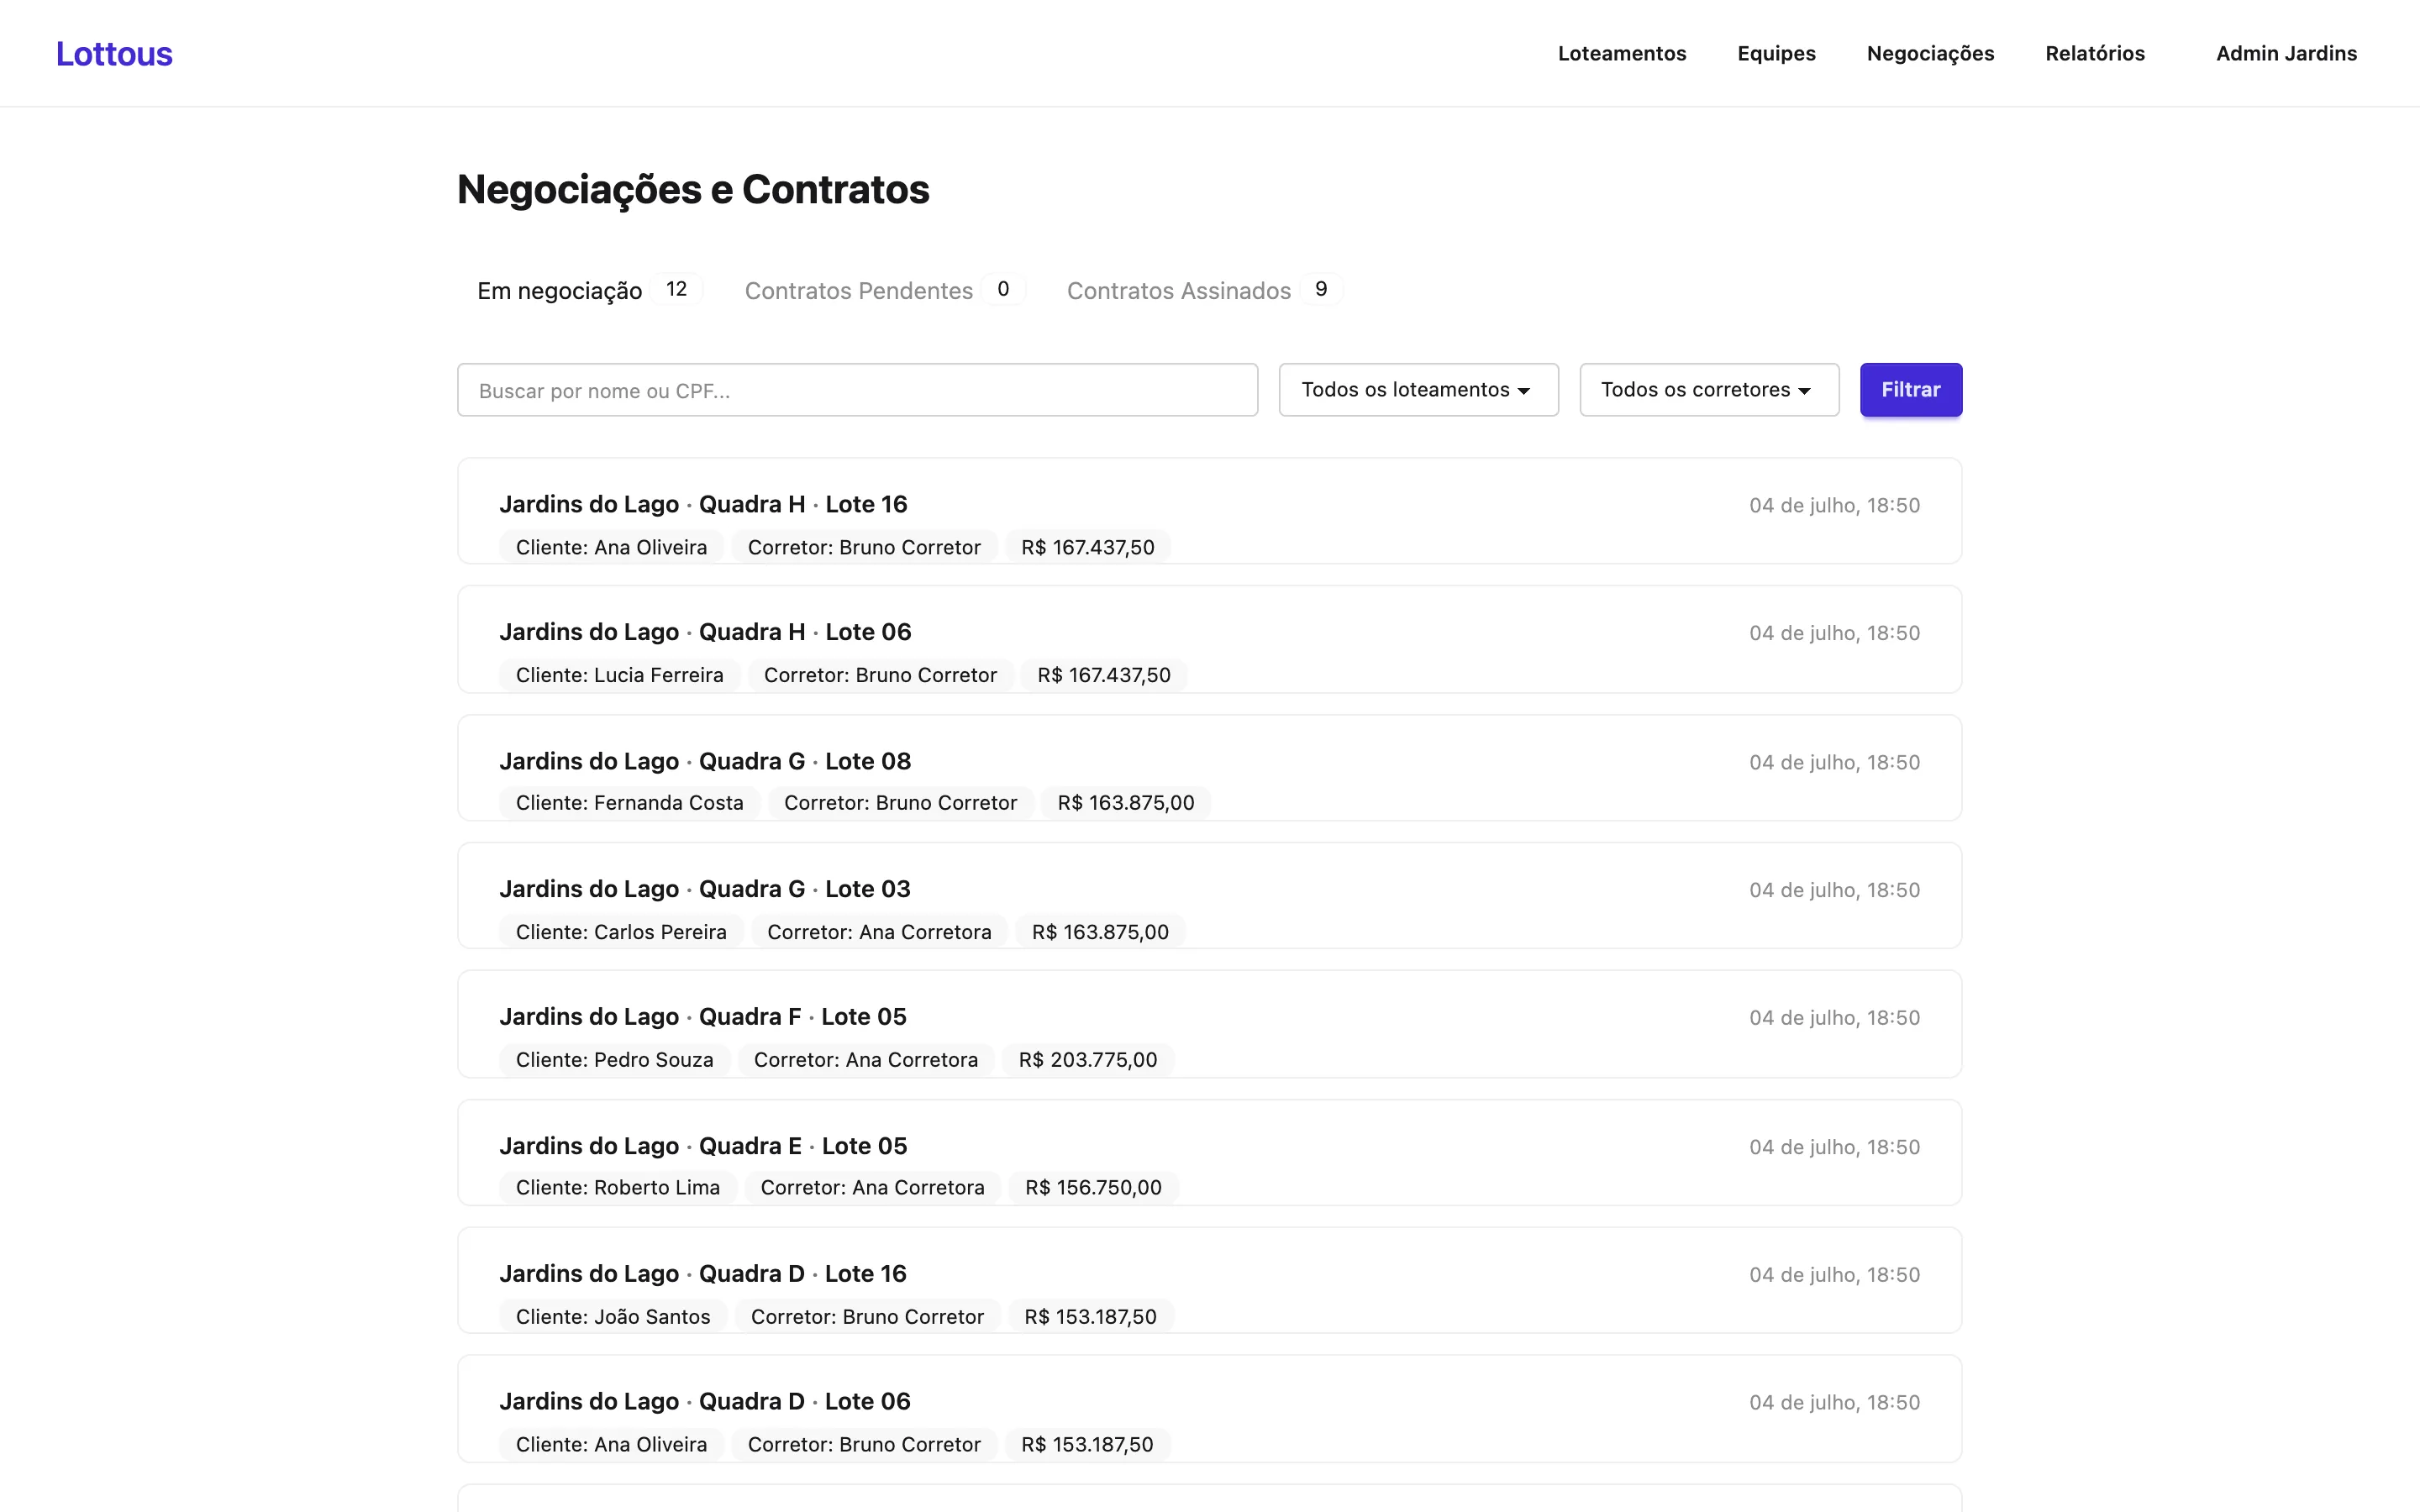
Task: Focus the Buscar por nome ou CPF field
Action: click(x=857, y=390)
